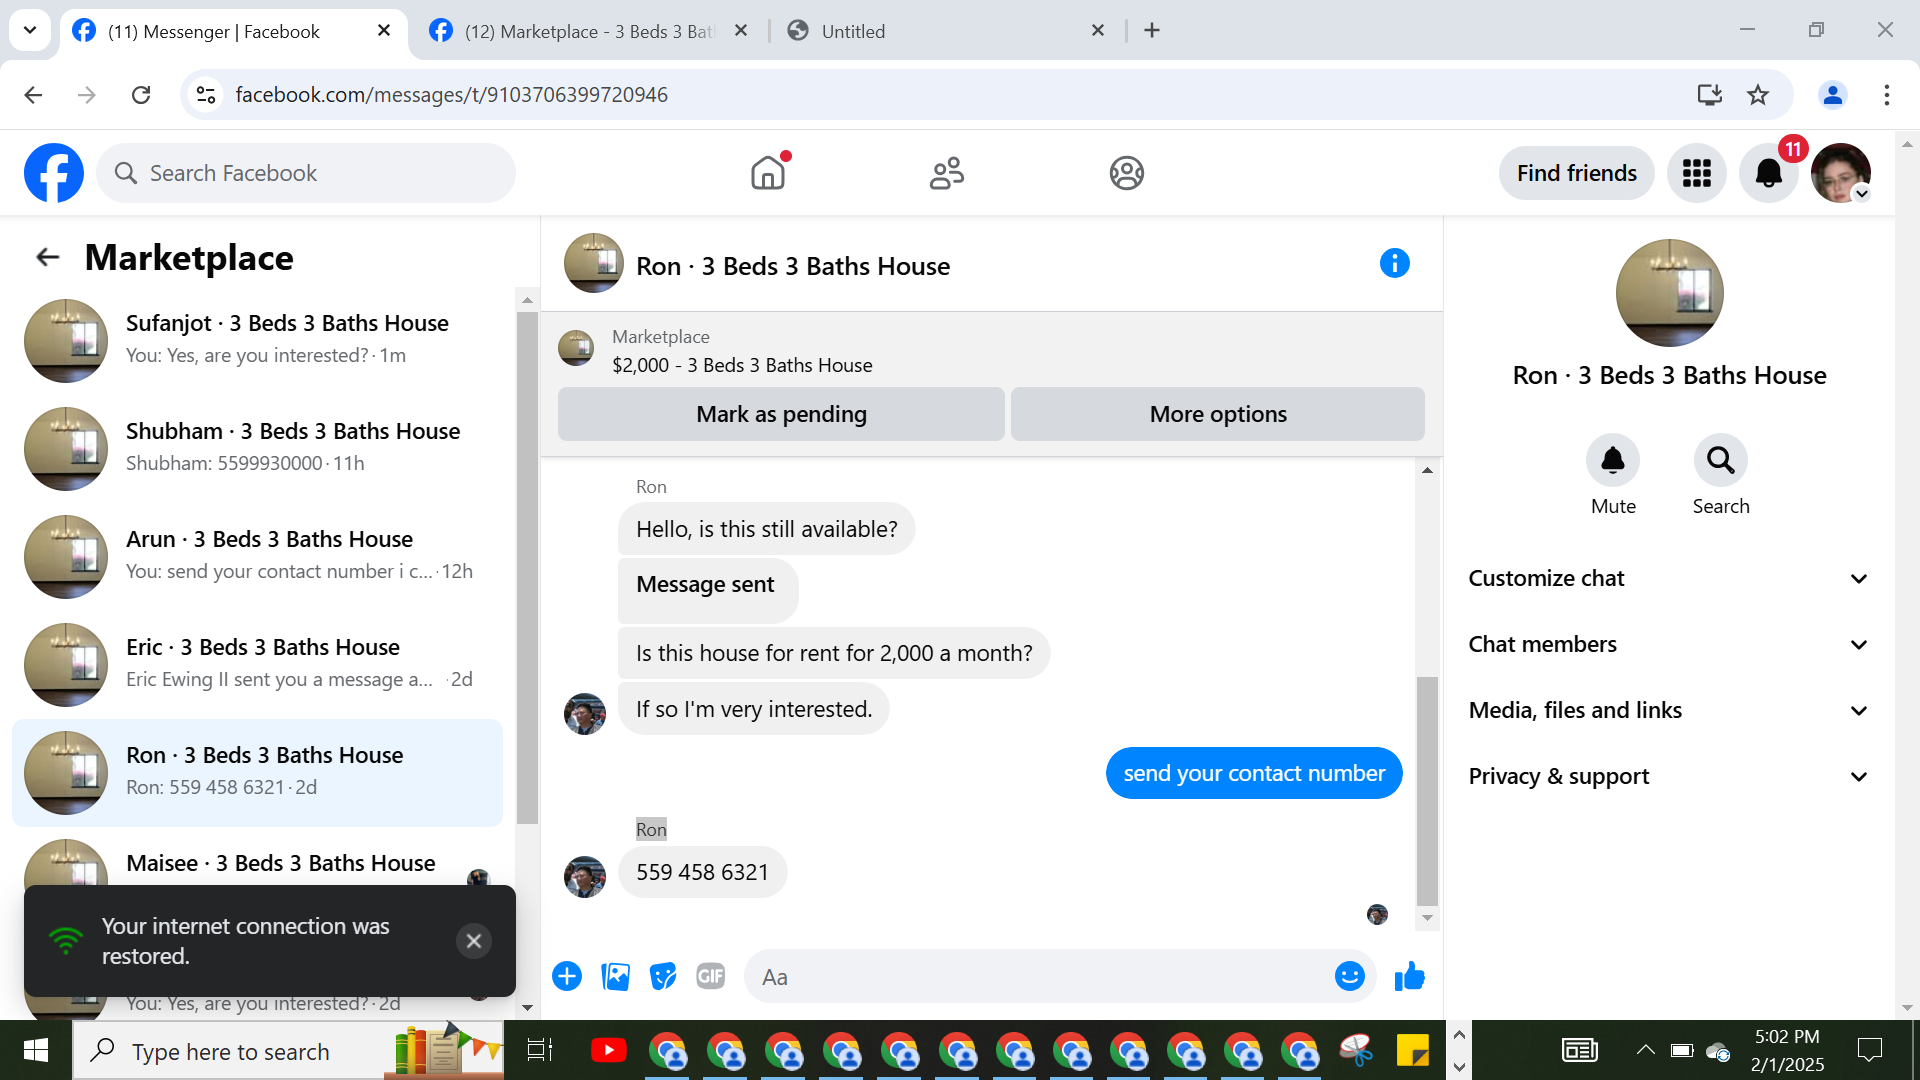
Task: Open more actions plus icon in composer
Action: [x=567, y=976]
